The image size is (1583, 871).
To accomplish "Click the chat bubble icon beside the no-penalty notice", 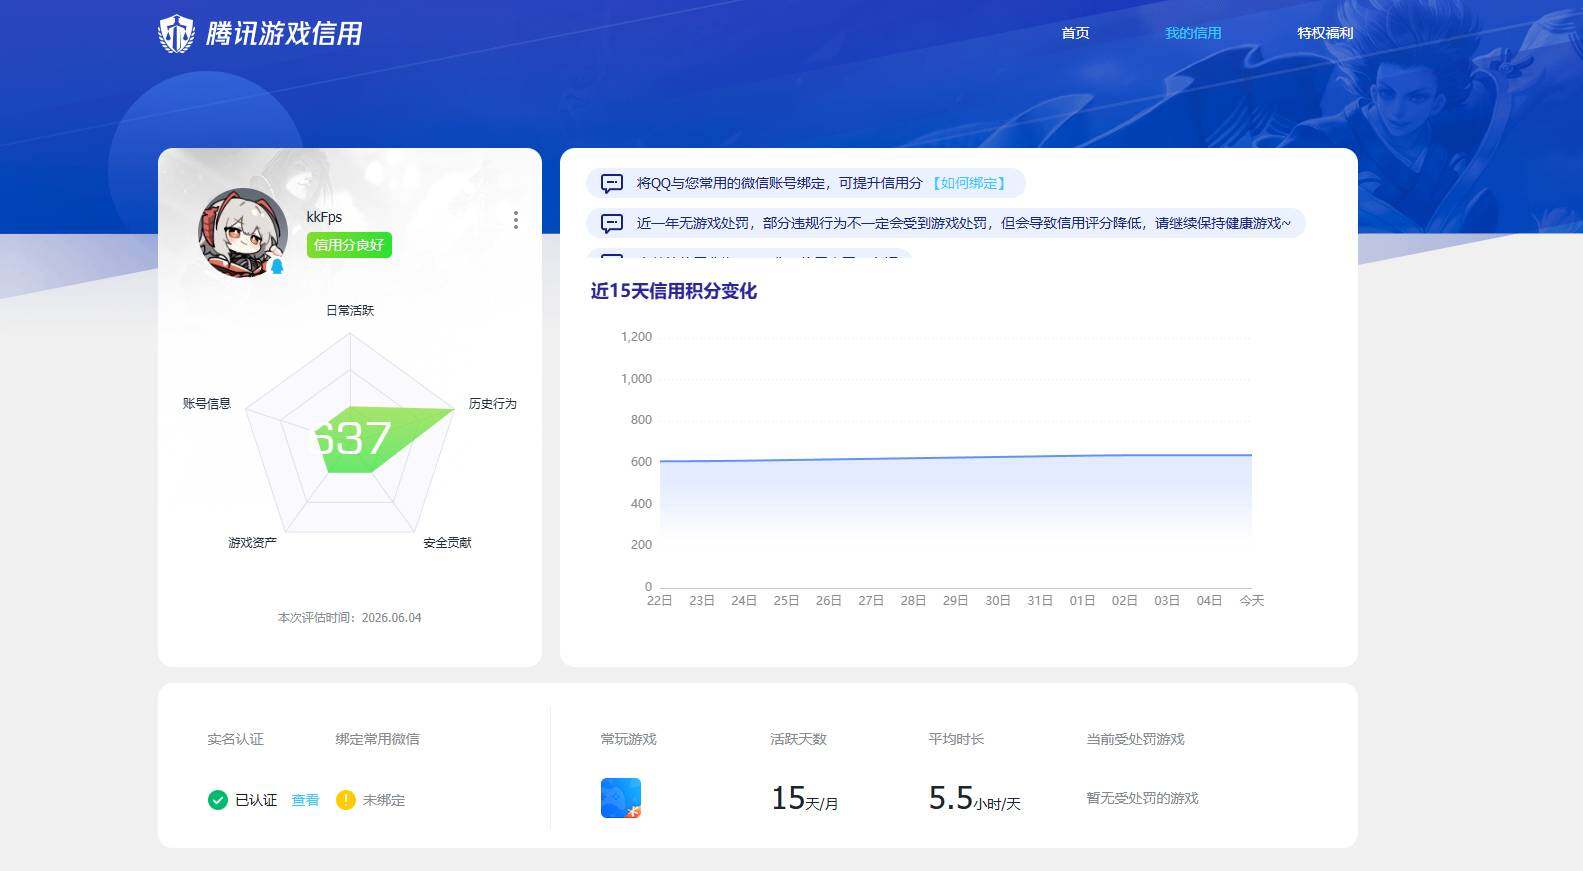I will point(612,223).
